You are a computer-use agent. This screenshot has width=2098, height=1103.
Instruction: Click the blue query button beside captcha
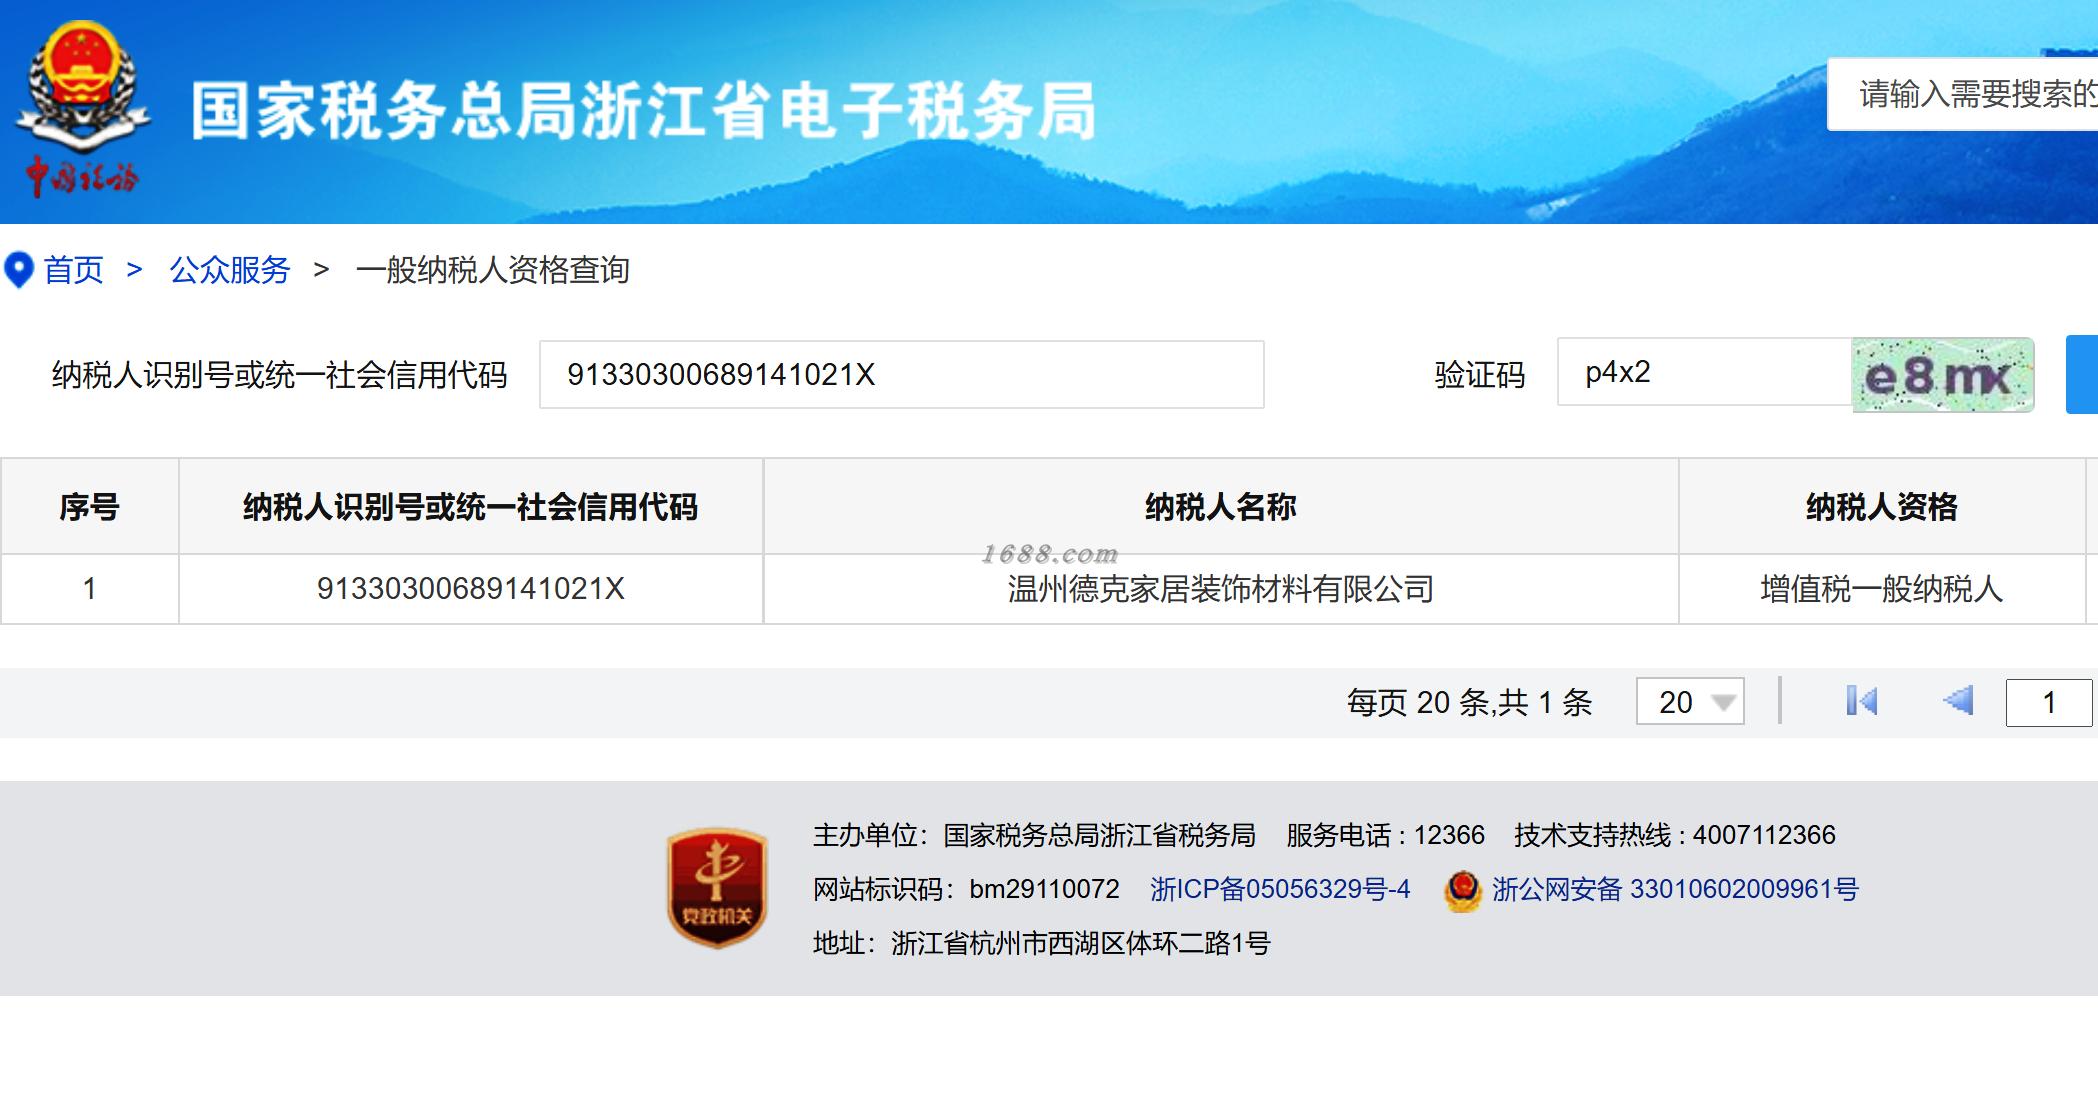(x=2082, y=375)
